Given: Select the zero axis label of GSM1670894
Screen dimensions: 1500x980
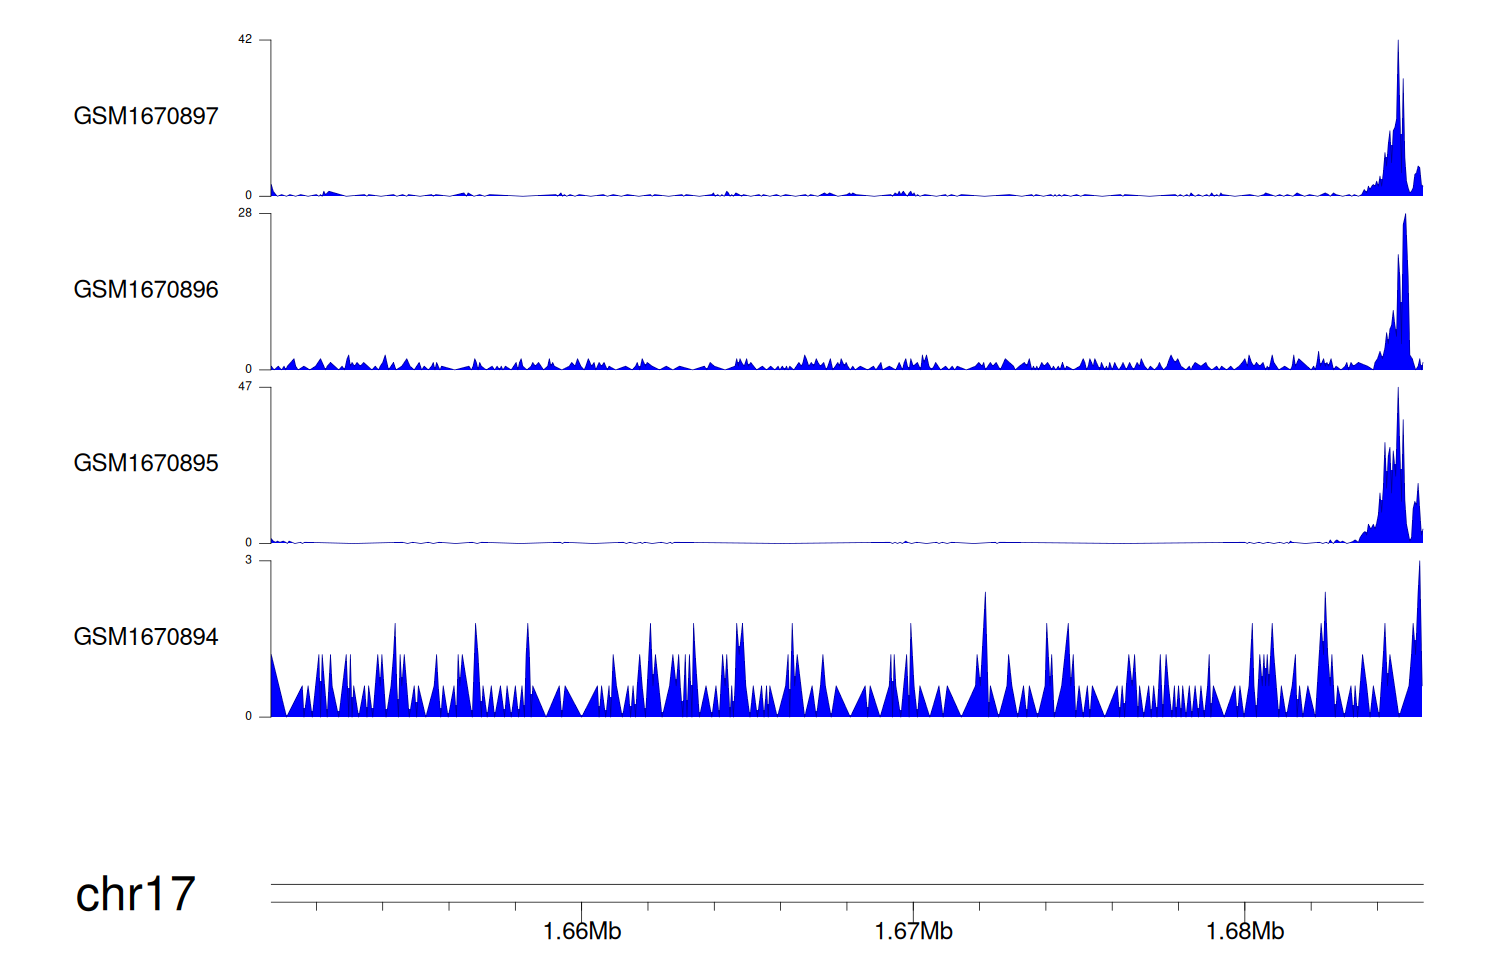Looking at the screenshot, I should [249, 716].
